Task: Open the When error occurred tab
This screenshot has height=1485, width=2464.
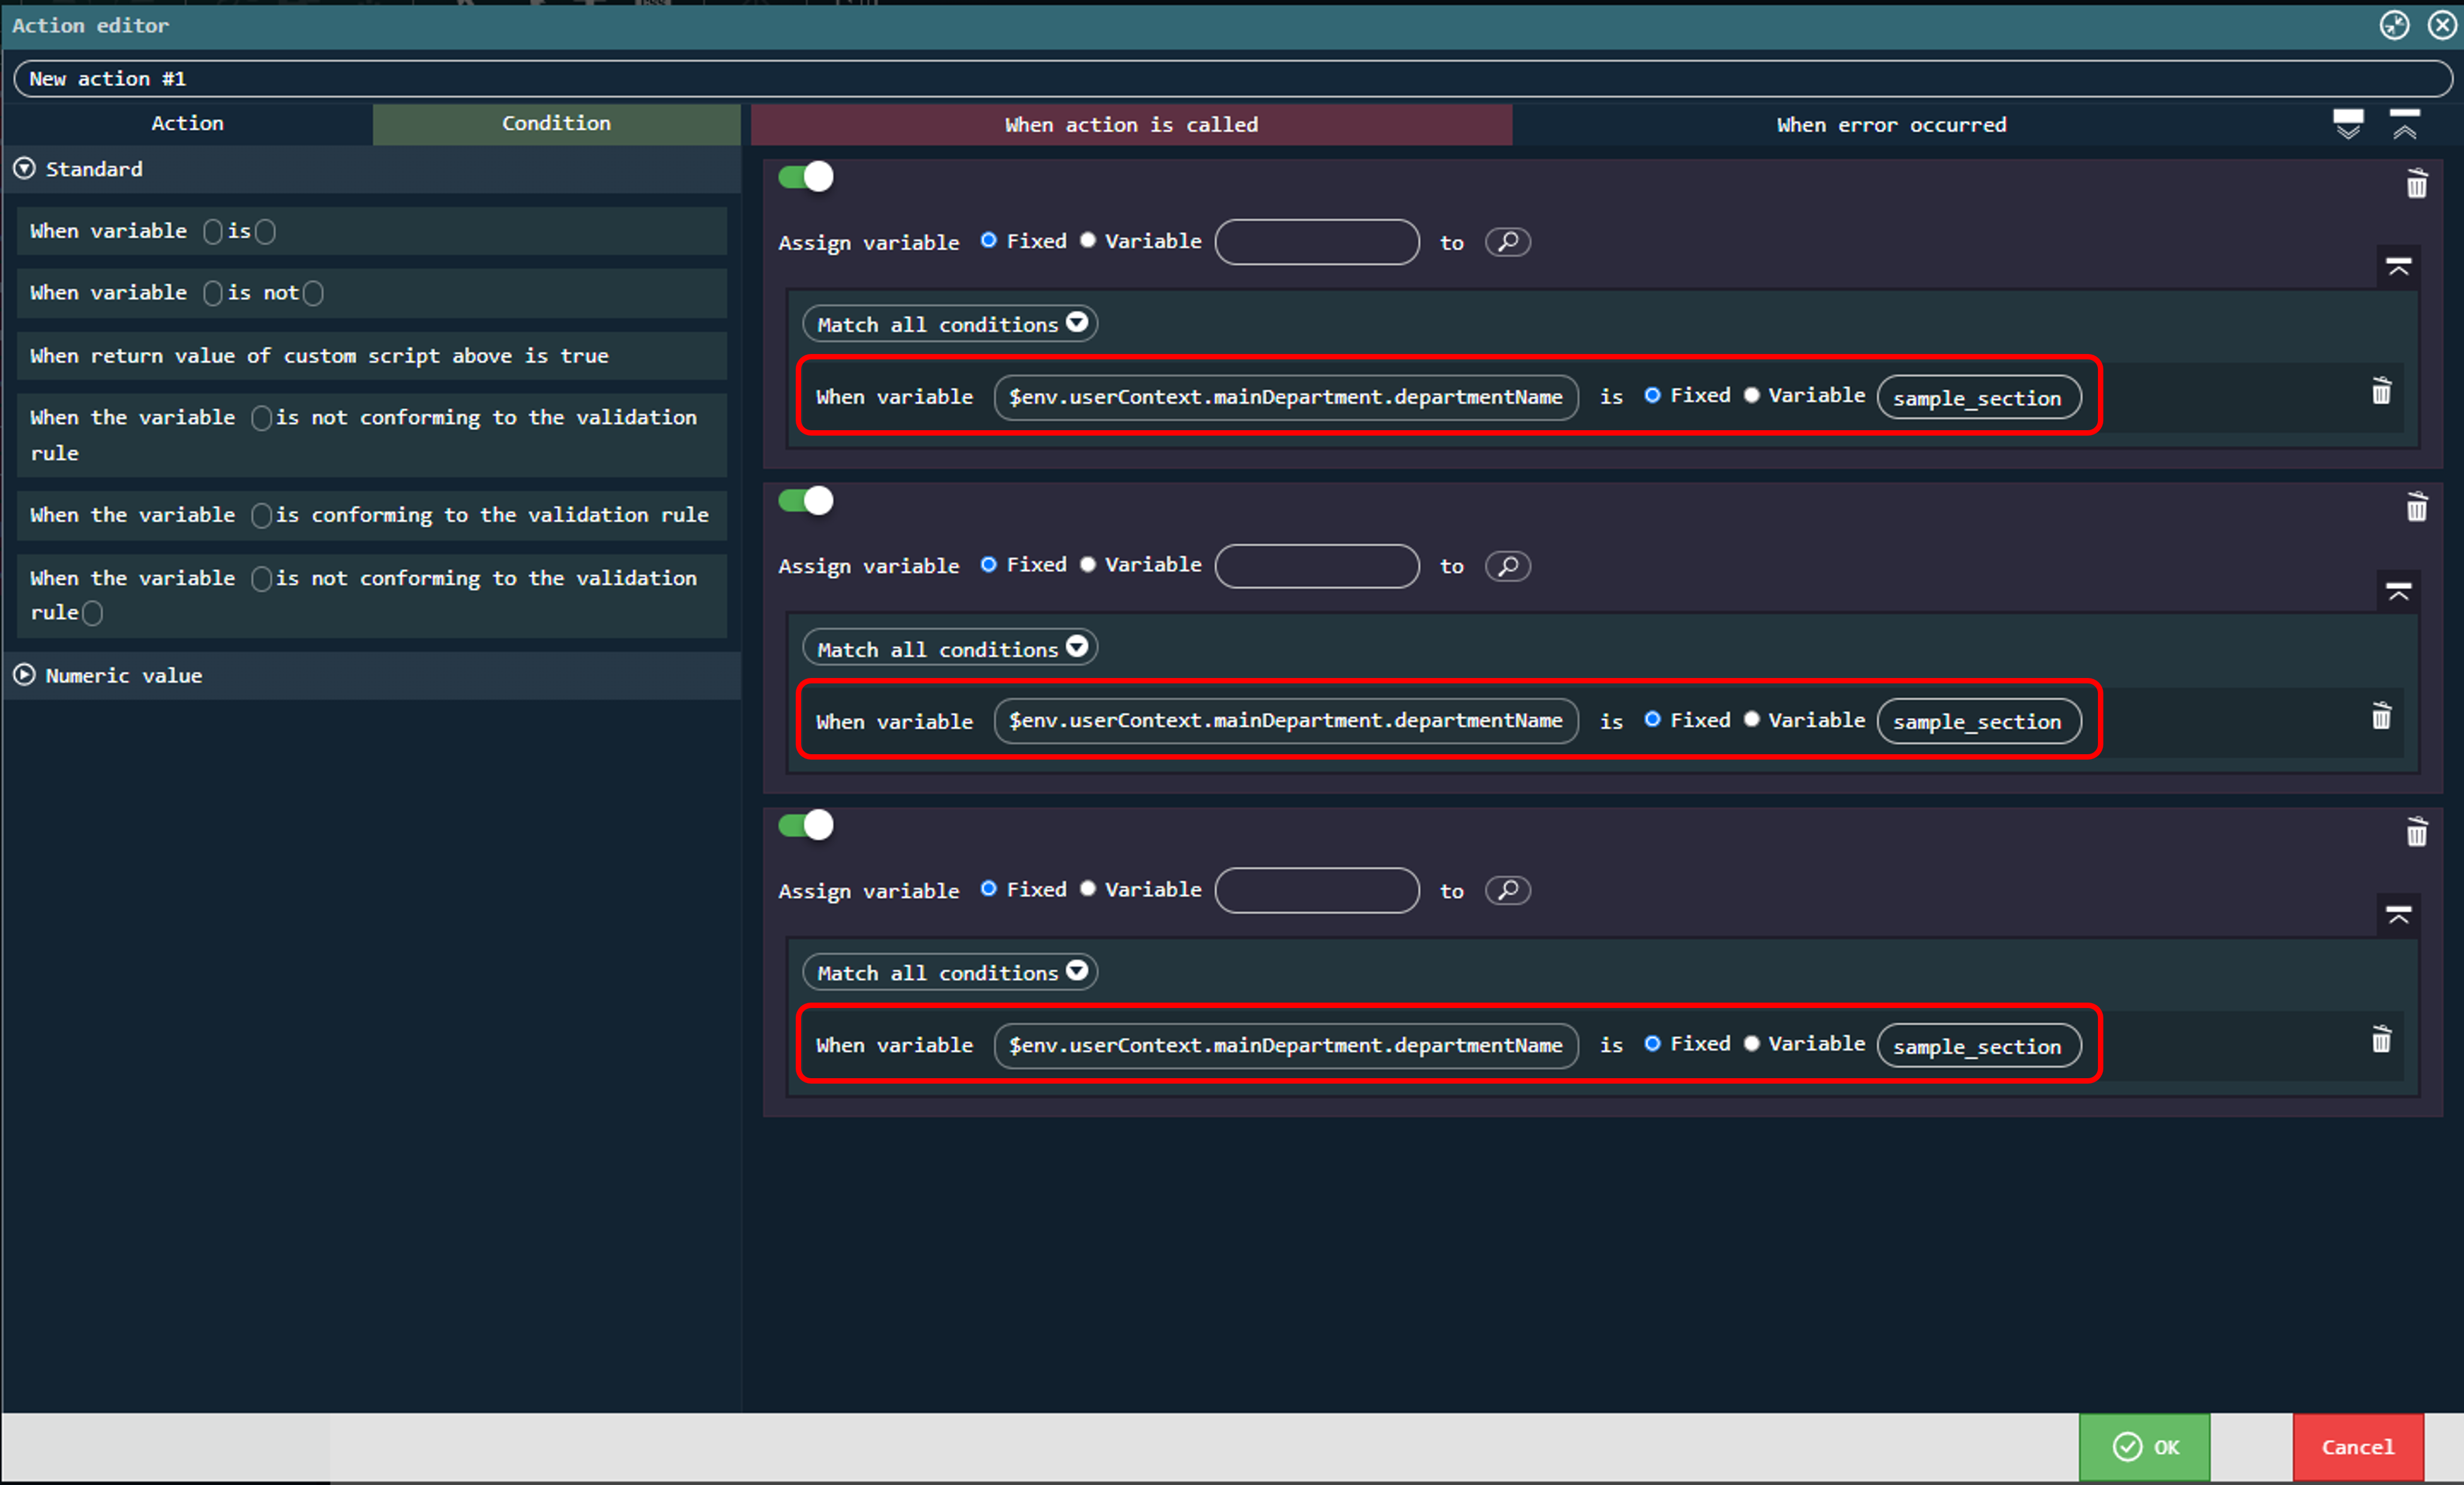Action: point(1890,125)
